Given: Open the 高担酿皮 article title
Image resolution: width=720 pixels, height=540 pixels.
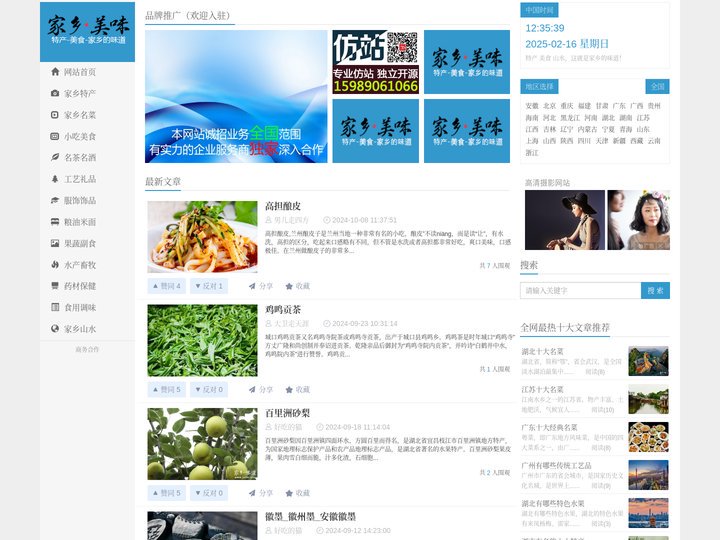Looking at the screenshot, I should click(283, 206).
